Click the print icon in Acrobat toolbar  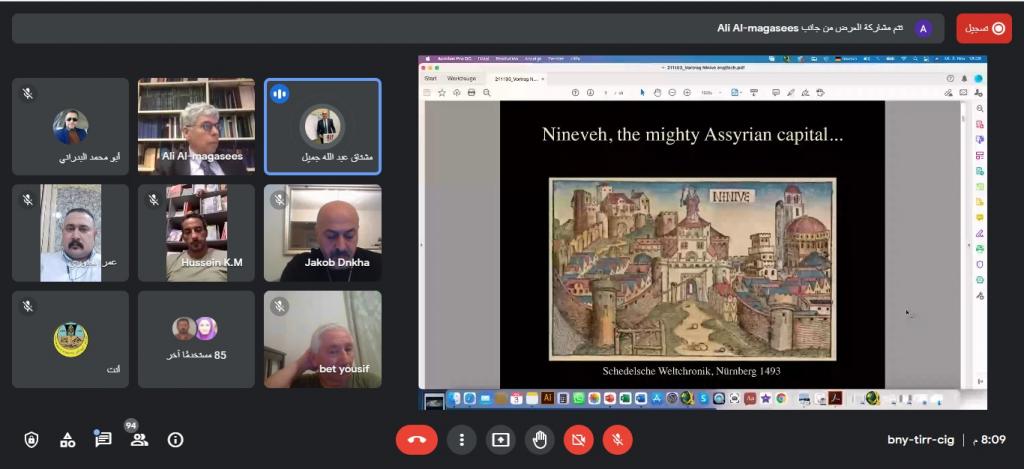pyautogui.click(x=471, y=93)
